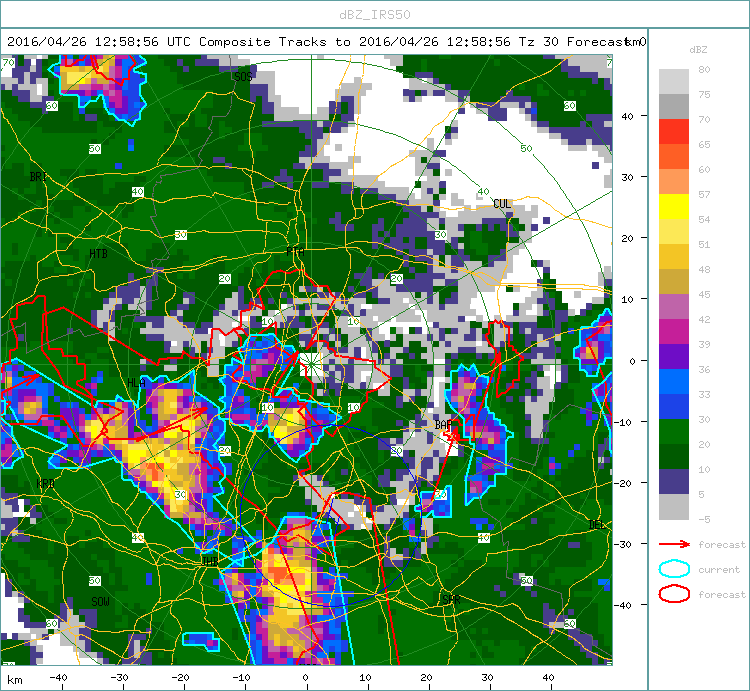Click the SOS station label
750x691 pixels.
tap(243, 77)
